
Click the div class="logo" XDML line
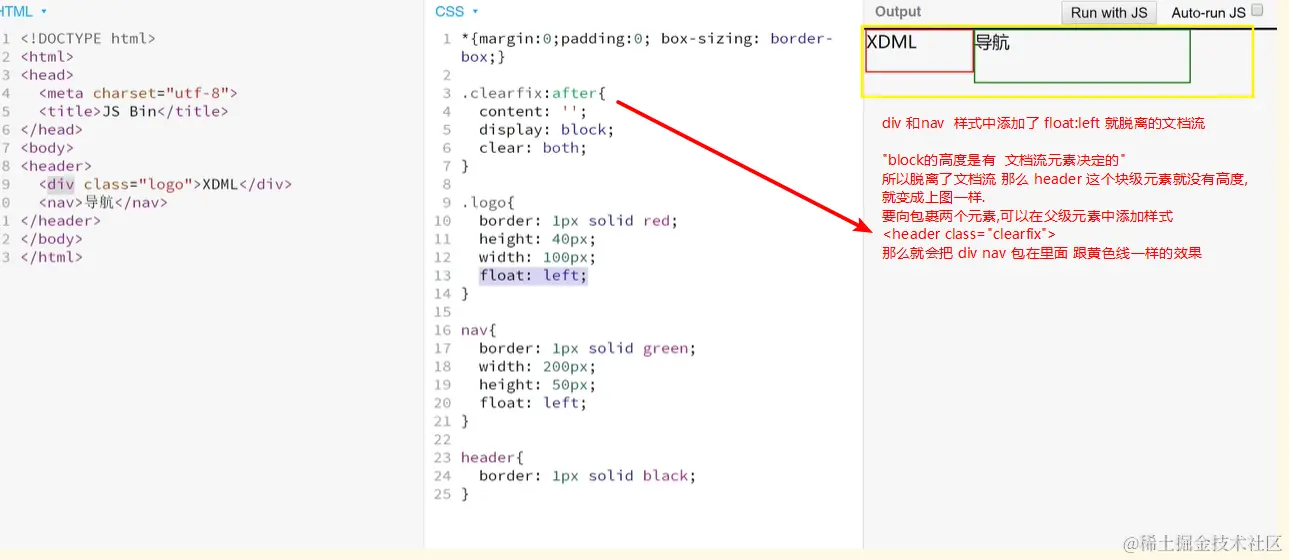(x=165, y=184)
